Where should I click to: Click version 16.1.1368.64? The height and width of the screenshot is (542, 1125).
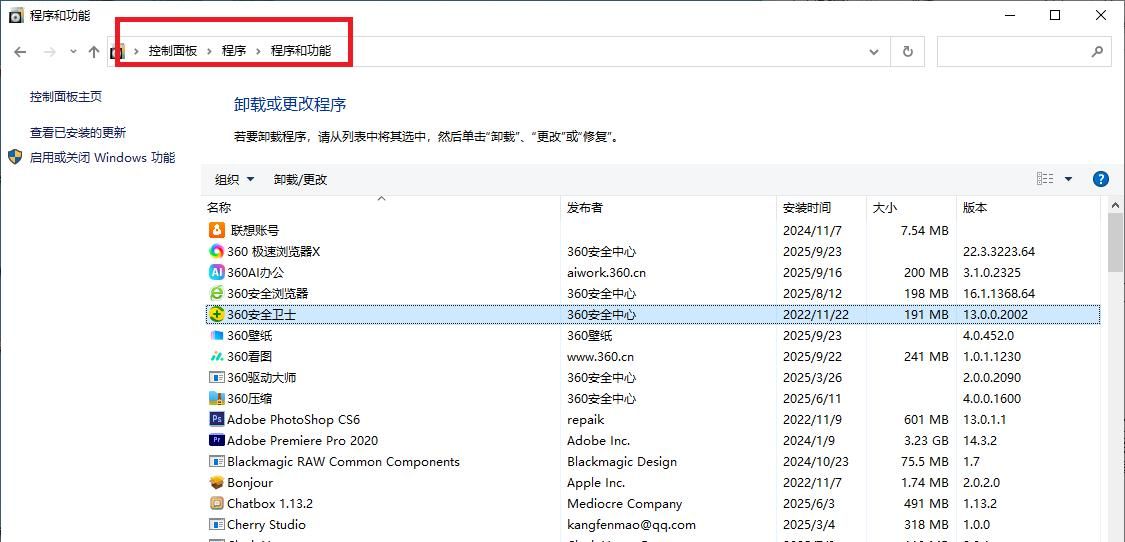(999, 294)
